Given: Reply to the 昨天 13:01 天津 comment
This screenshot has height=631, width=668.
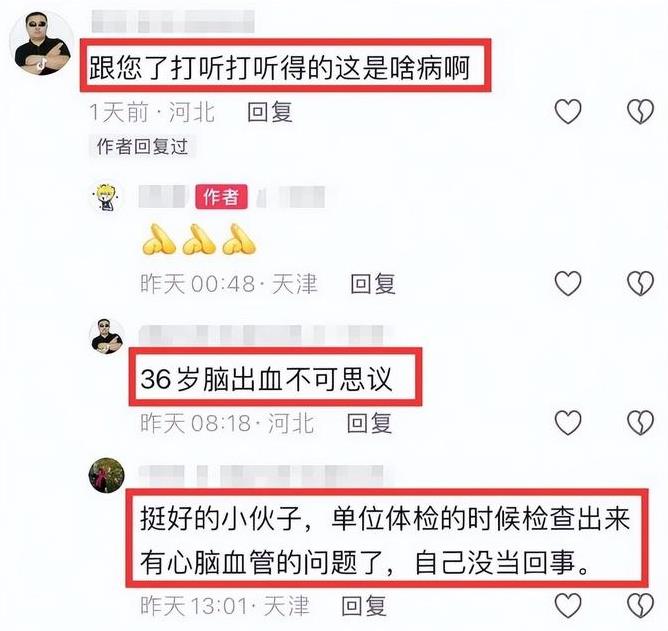Looking at the screenshot, I should click(364, 606).
